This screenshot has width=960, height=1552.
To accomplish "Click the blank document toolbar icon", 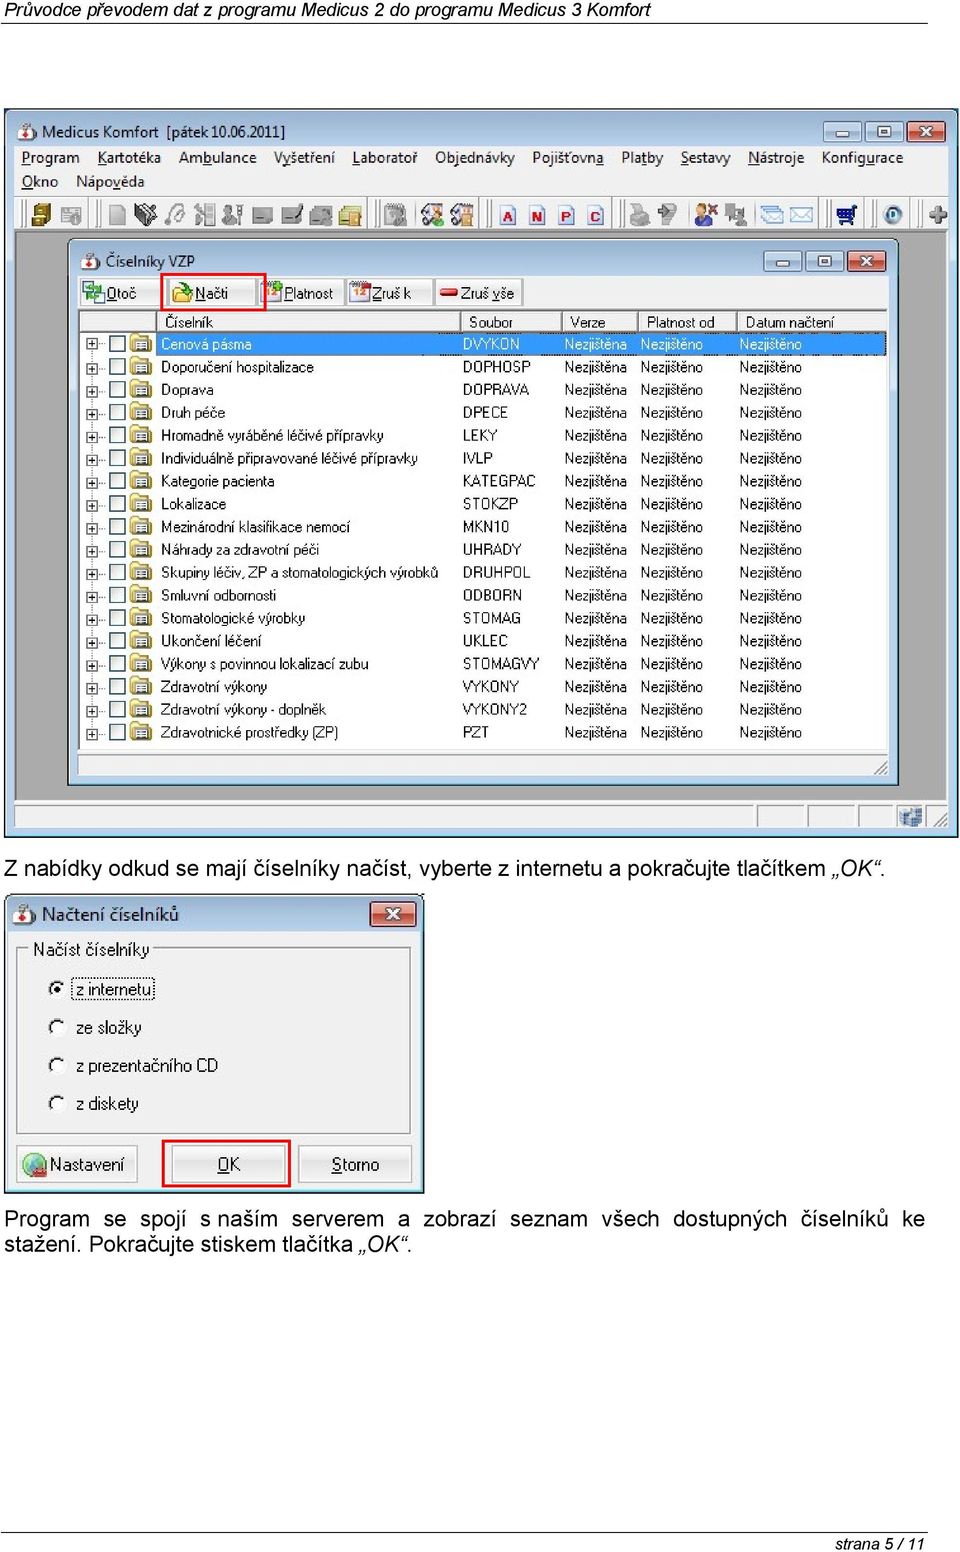I will [x=117, y=215].
